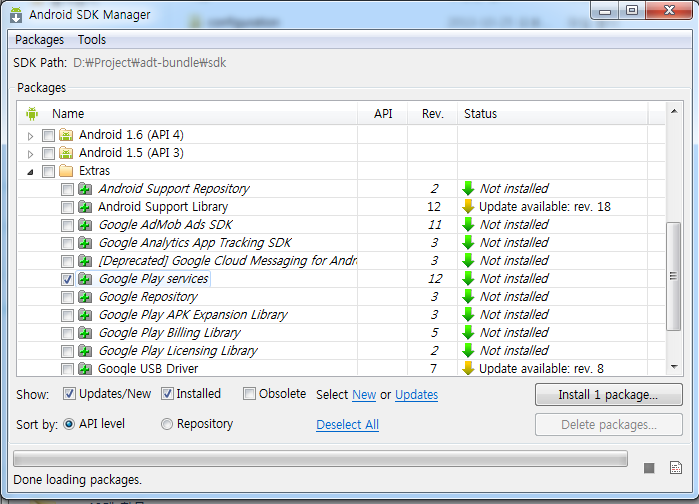Click the package icon beside Android Support Library
Screen dimensions: 699x504
tap(85, 207)
